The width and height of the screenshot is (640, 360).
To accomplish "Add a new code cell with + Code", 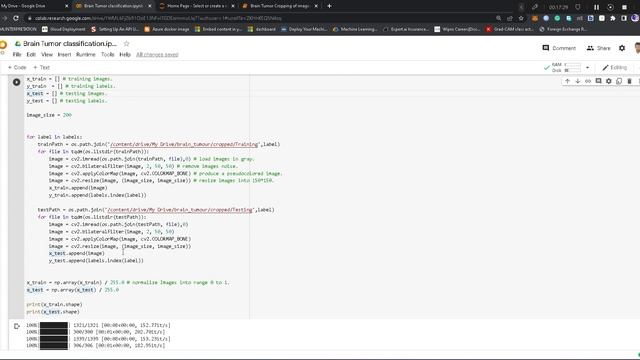I will [17, 67].
